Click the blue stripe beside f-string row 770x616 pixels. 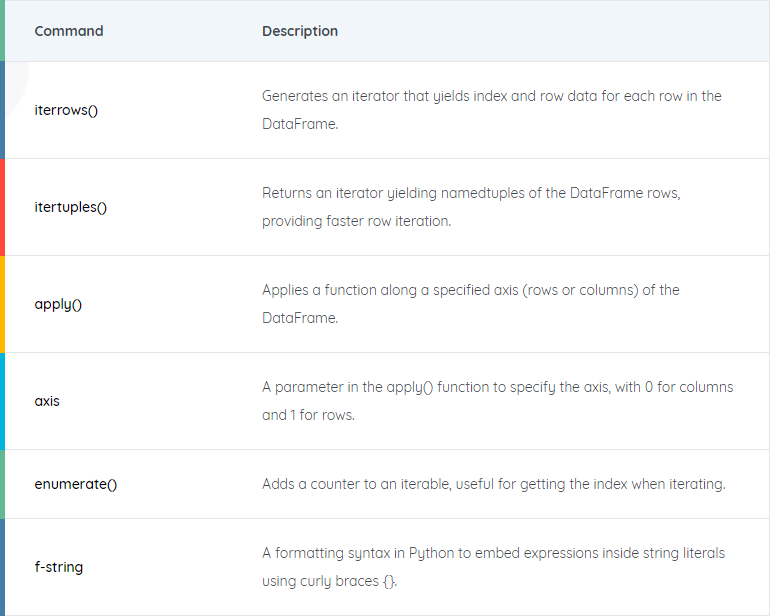(x=3, y=567)
